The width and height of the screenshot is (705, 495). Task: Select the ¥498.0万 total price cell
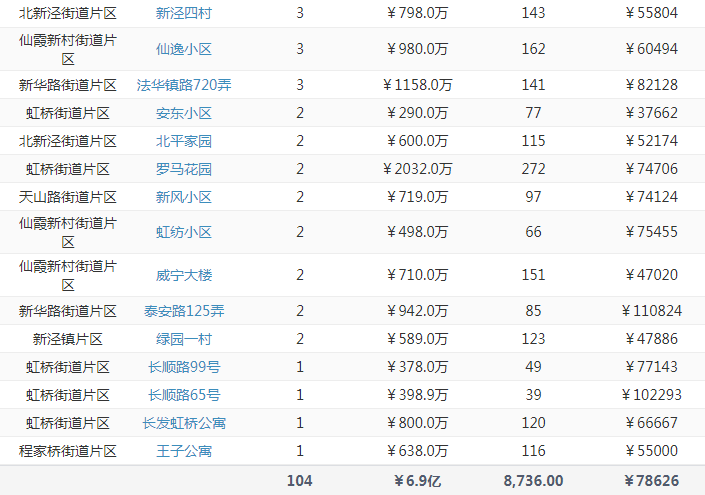click(417, 232)
